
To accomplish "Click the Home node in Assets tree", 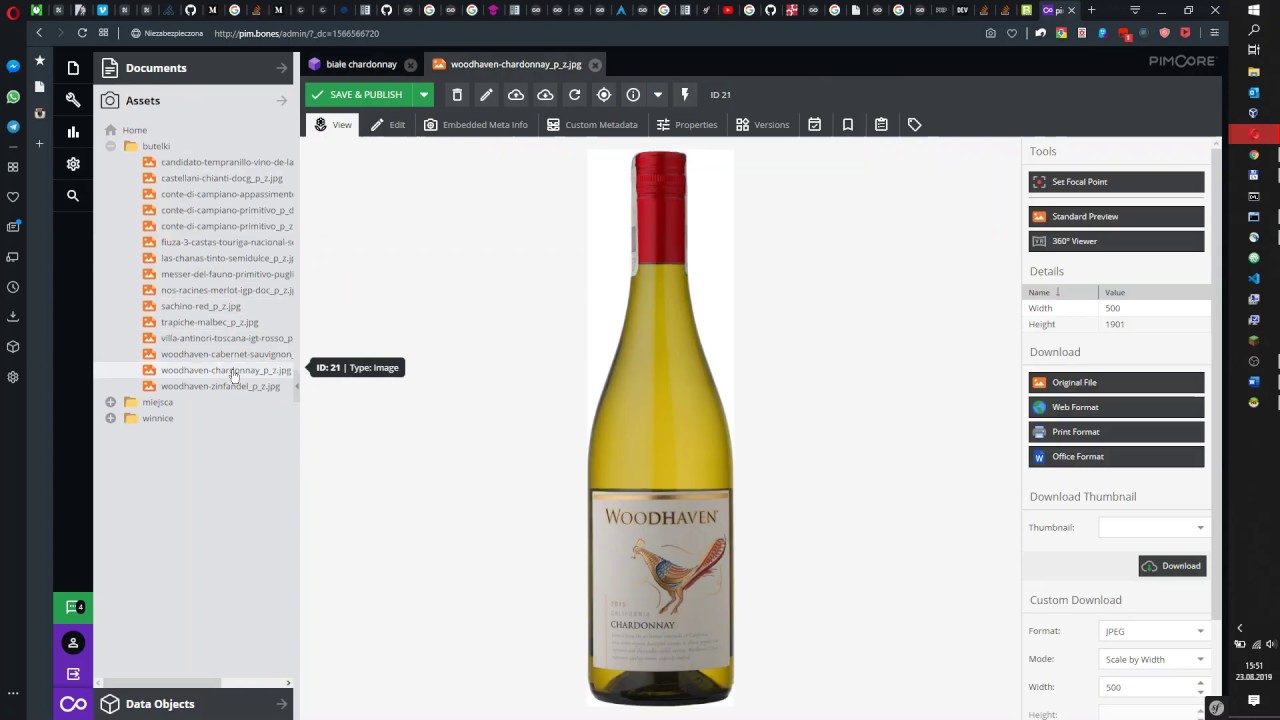I will point(135,130).
